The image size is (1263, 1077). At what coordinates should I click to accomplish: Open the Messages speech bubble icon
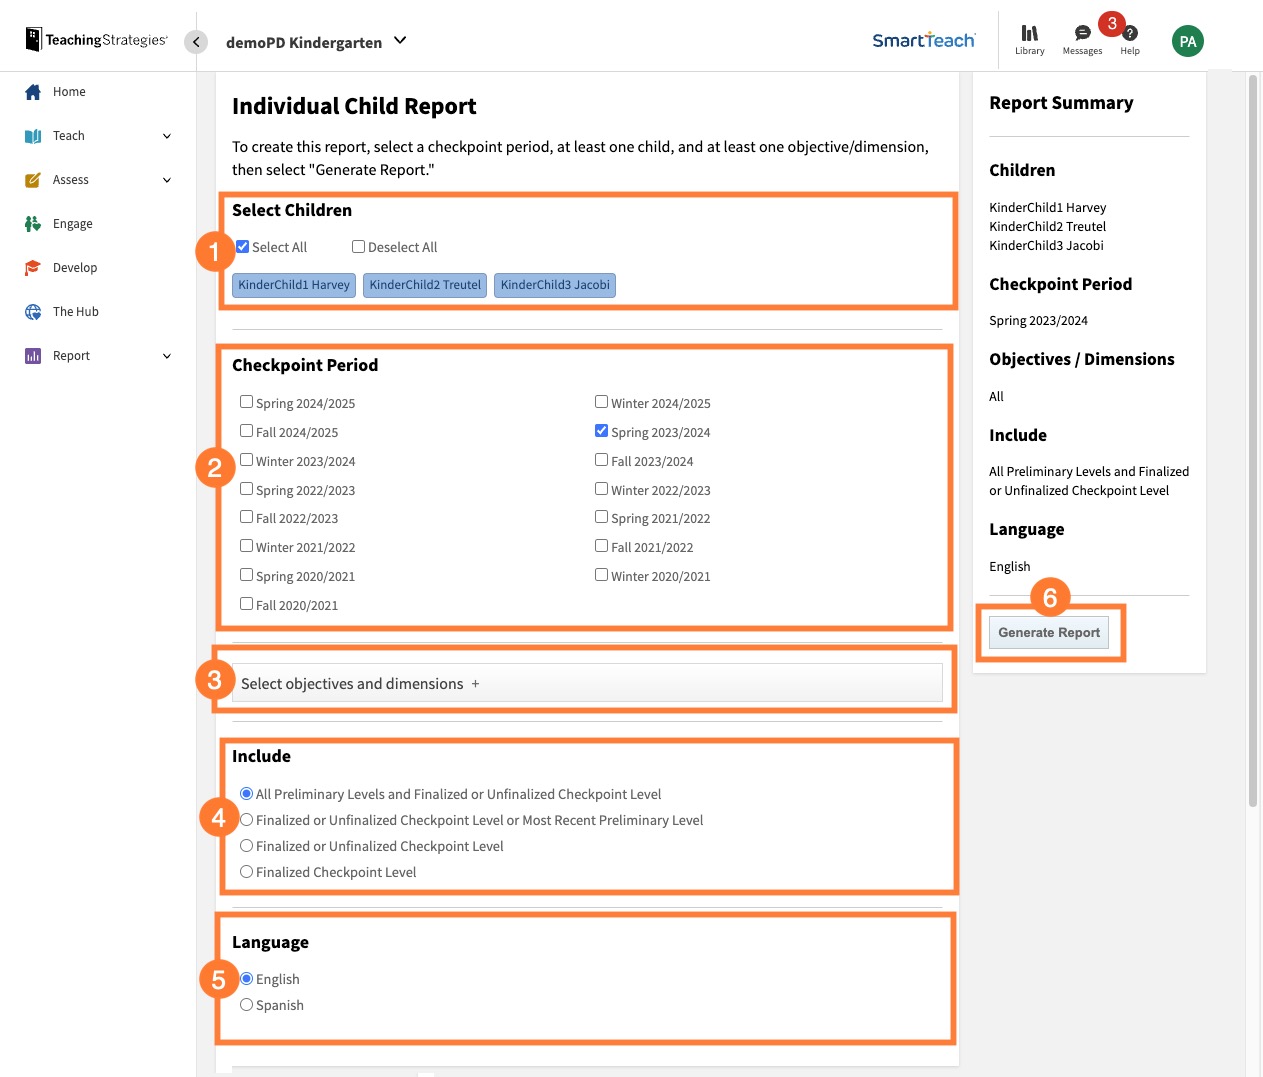1082,34
